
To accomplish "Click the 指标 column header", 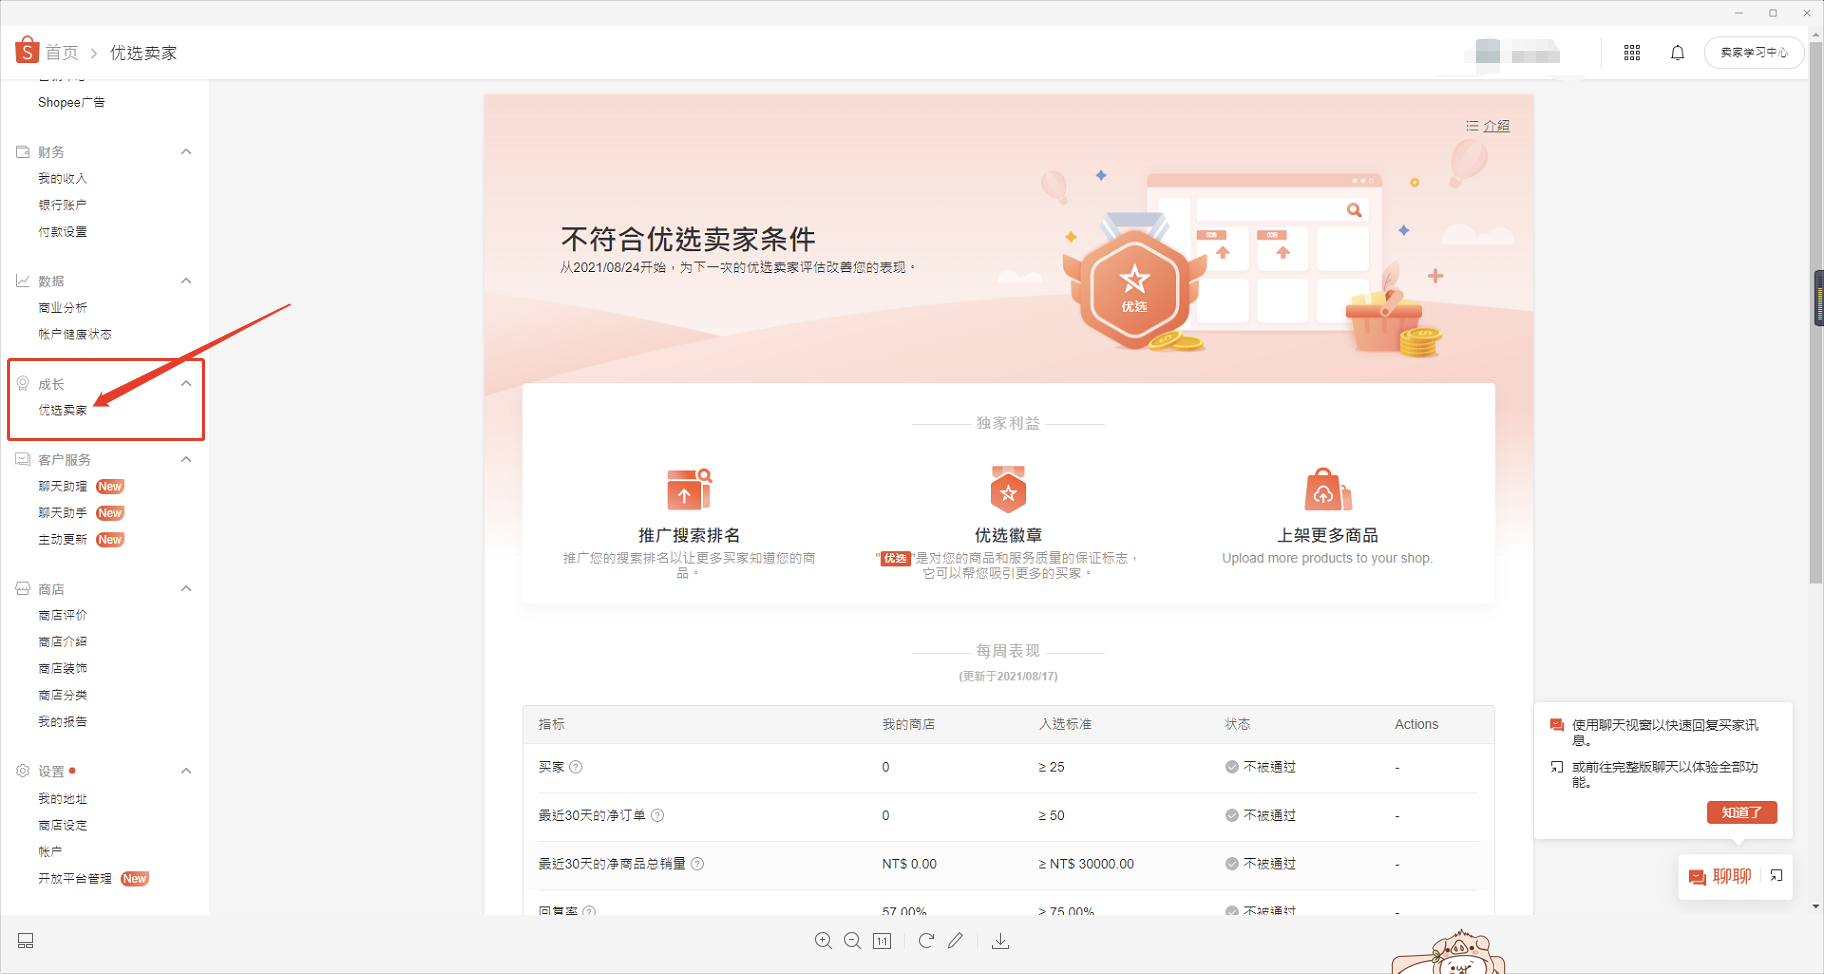I will click(552, 724).
